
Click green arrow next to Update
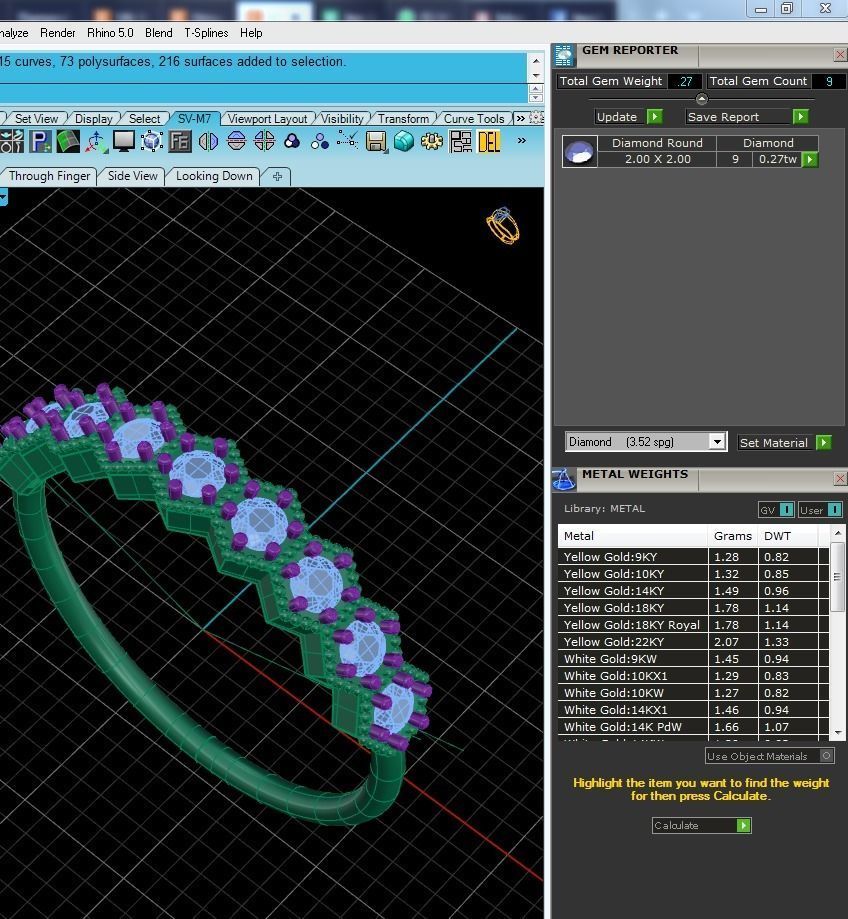654,117
